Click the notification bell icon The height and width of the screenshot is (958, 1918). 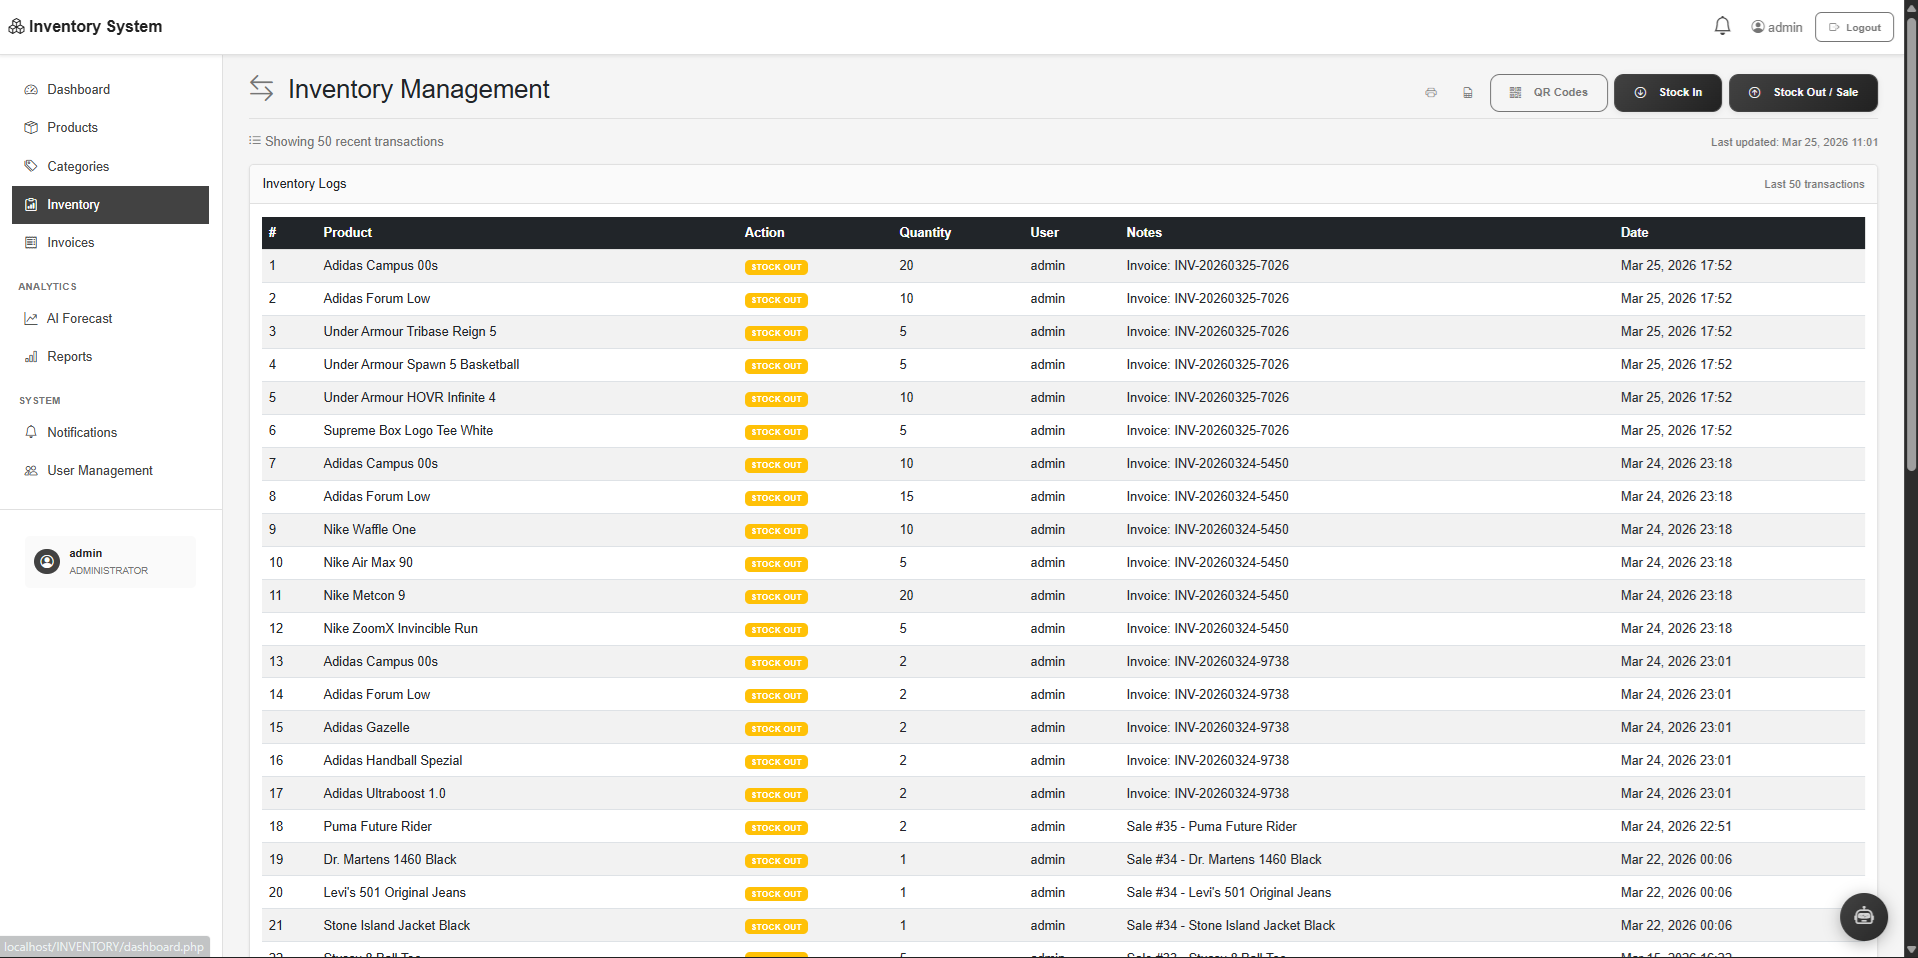pos(1722,25)
